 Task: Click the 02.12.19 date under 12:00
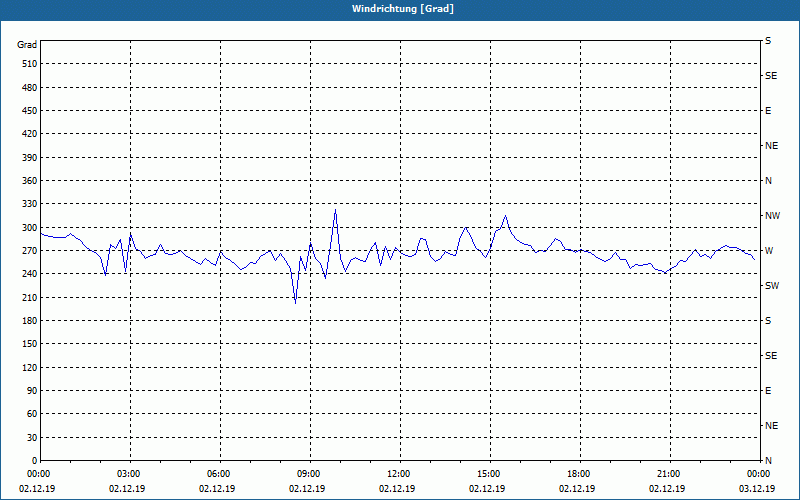point(397,488)
